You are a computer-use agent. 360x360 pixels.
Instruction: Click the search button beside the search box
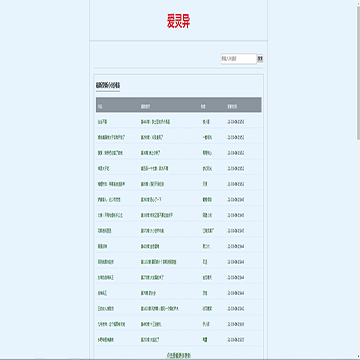coord(260,59)
